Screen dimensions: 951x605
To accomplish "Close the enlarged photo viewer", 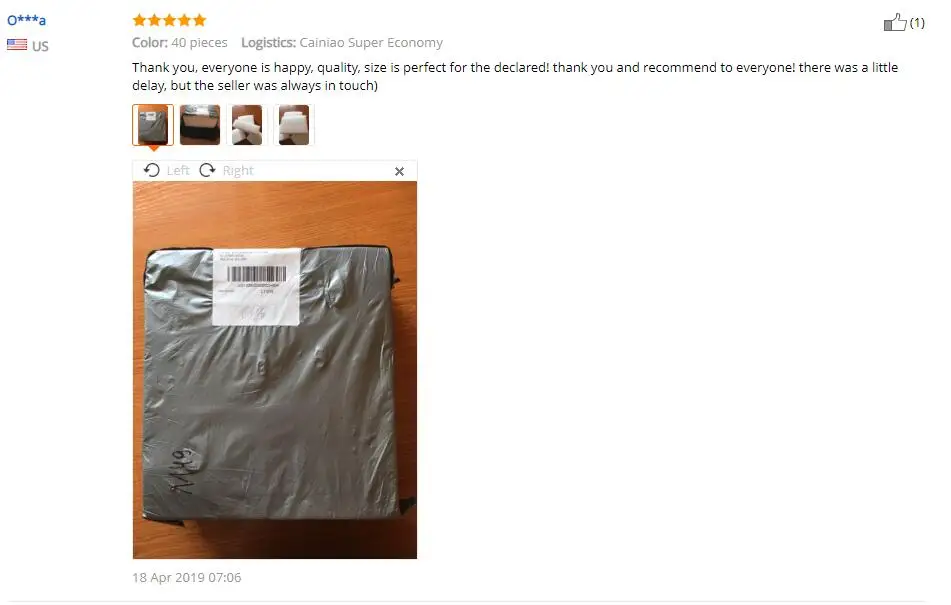I will pos(399,172).
